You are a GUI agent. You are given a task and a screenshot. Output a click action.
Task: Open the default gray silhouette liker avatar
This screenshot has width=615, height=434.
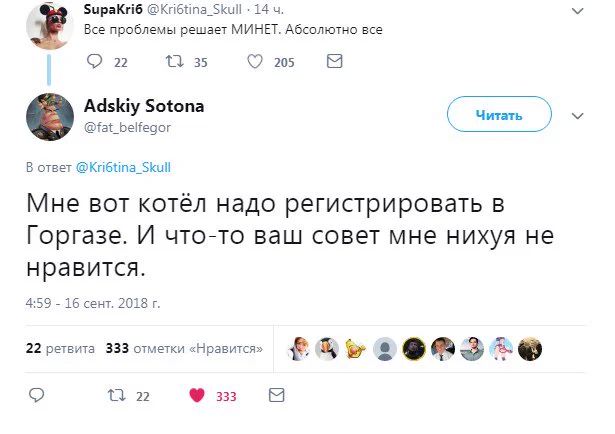pyautogui.click(x=385, y=349)
